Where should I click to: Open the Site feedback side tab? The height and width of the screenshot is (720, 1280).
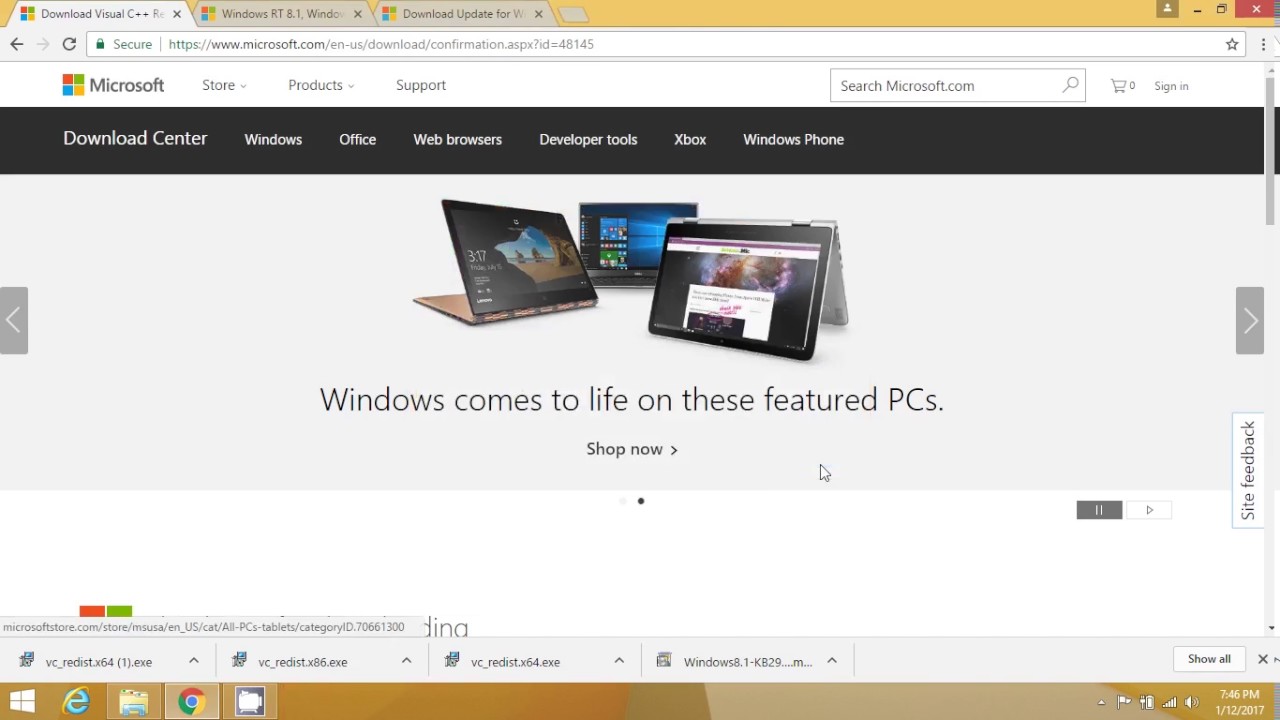(x=1248, y=470)
